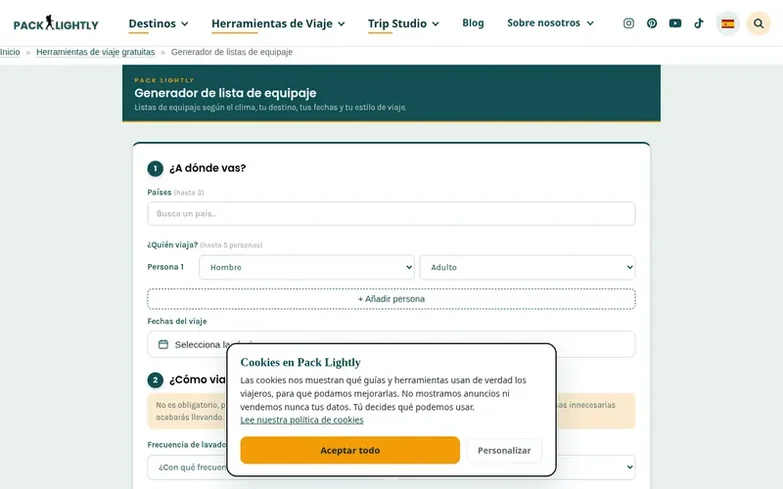The height and width of the screenshot is (489, 783).
Task: Open Lee nuestra política de cookies link
Action: coord(302,420)
